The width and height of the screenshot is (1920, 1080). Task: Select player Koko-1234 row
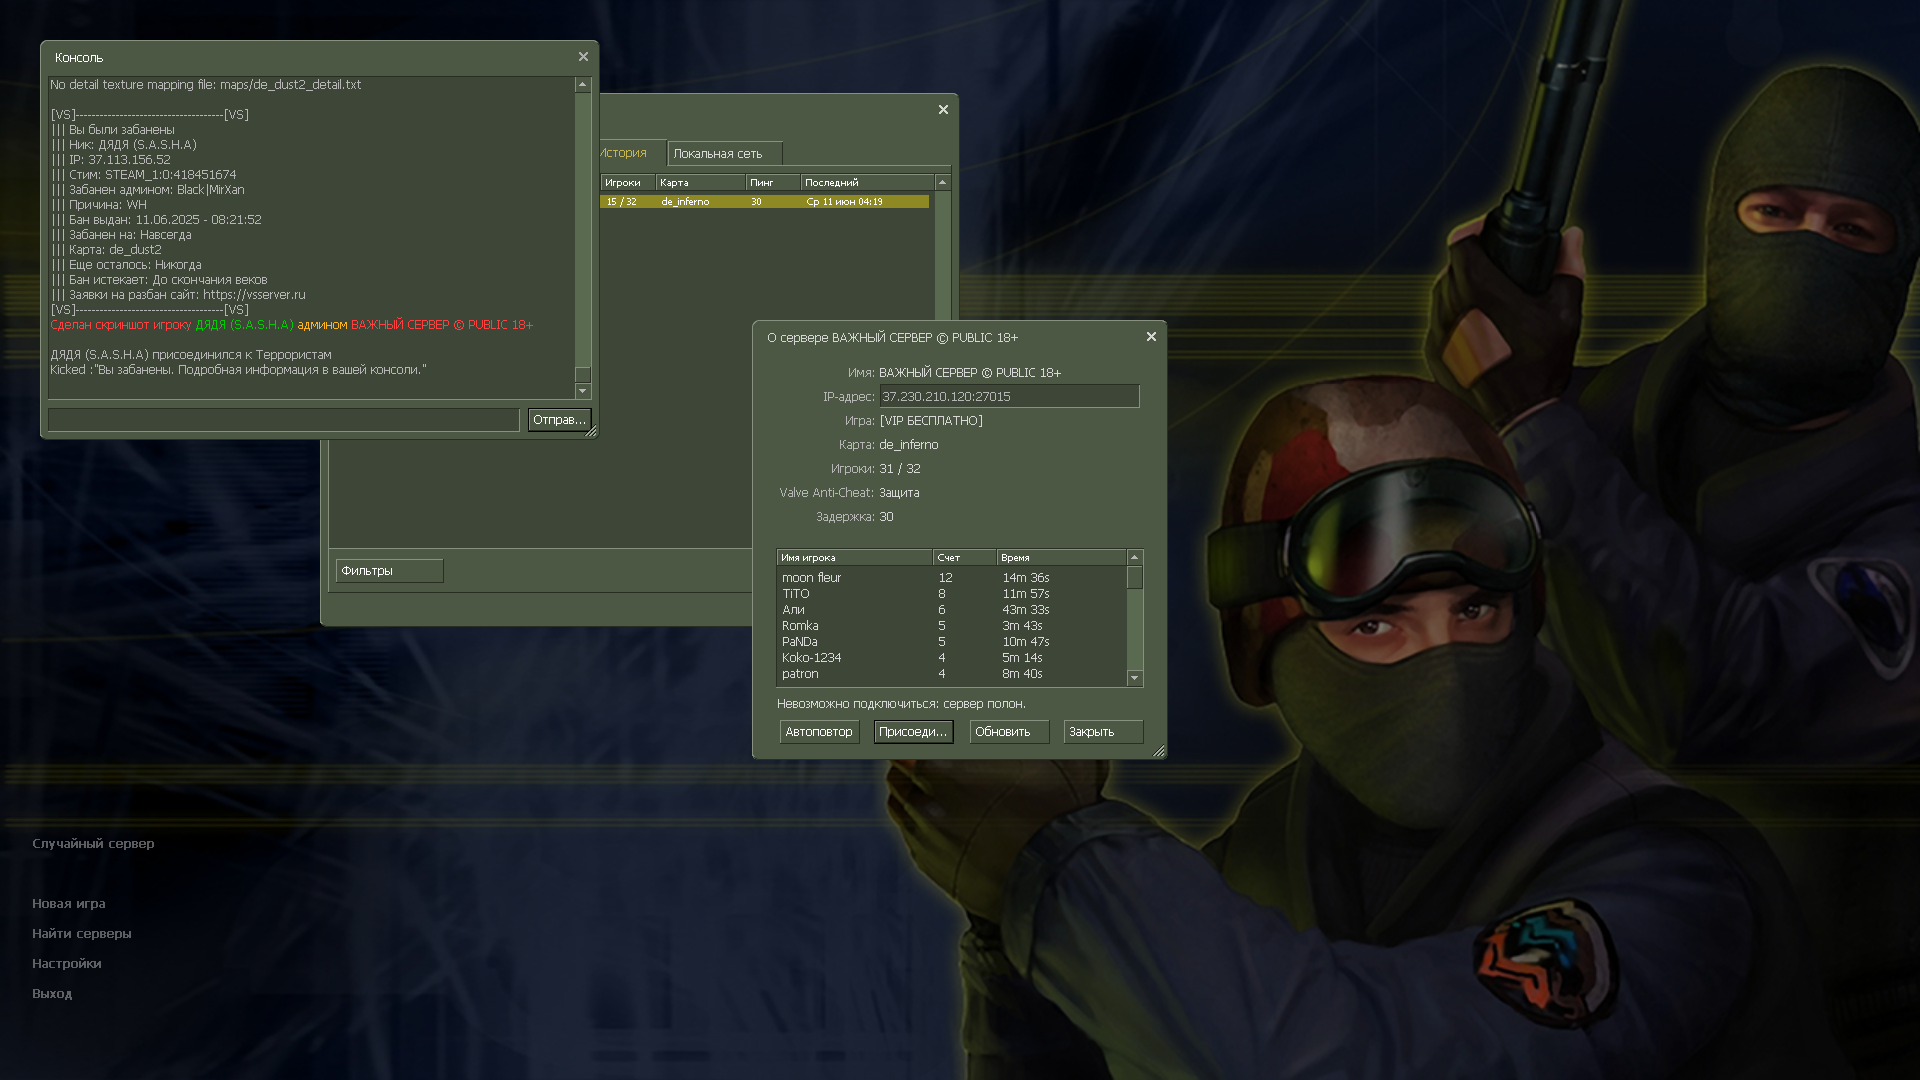click(x=951, y=658)
